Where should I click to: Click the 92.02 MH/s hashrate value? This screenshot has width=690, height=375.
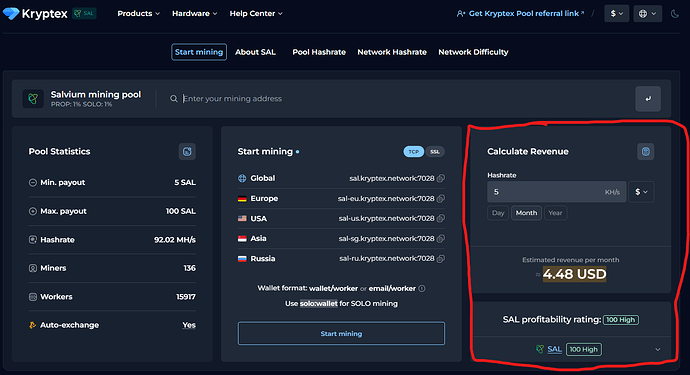(175, 240)
